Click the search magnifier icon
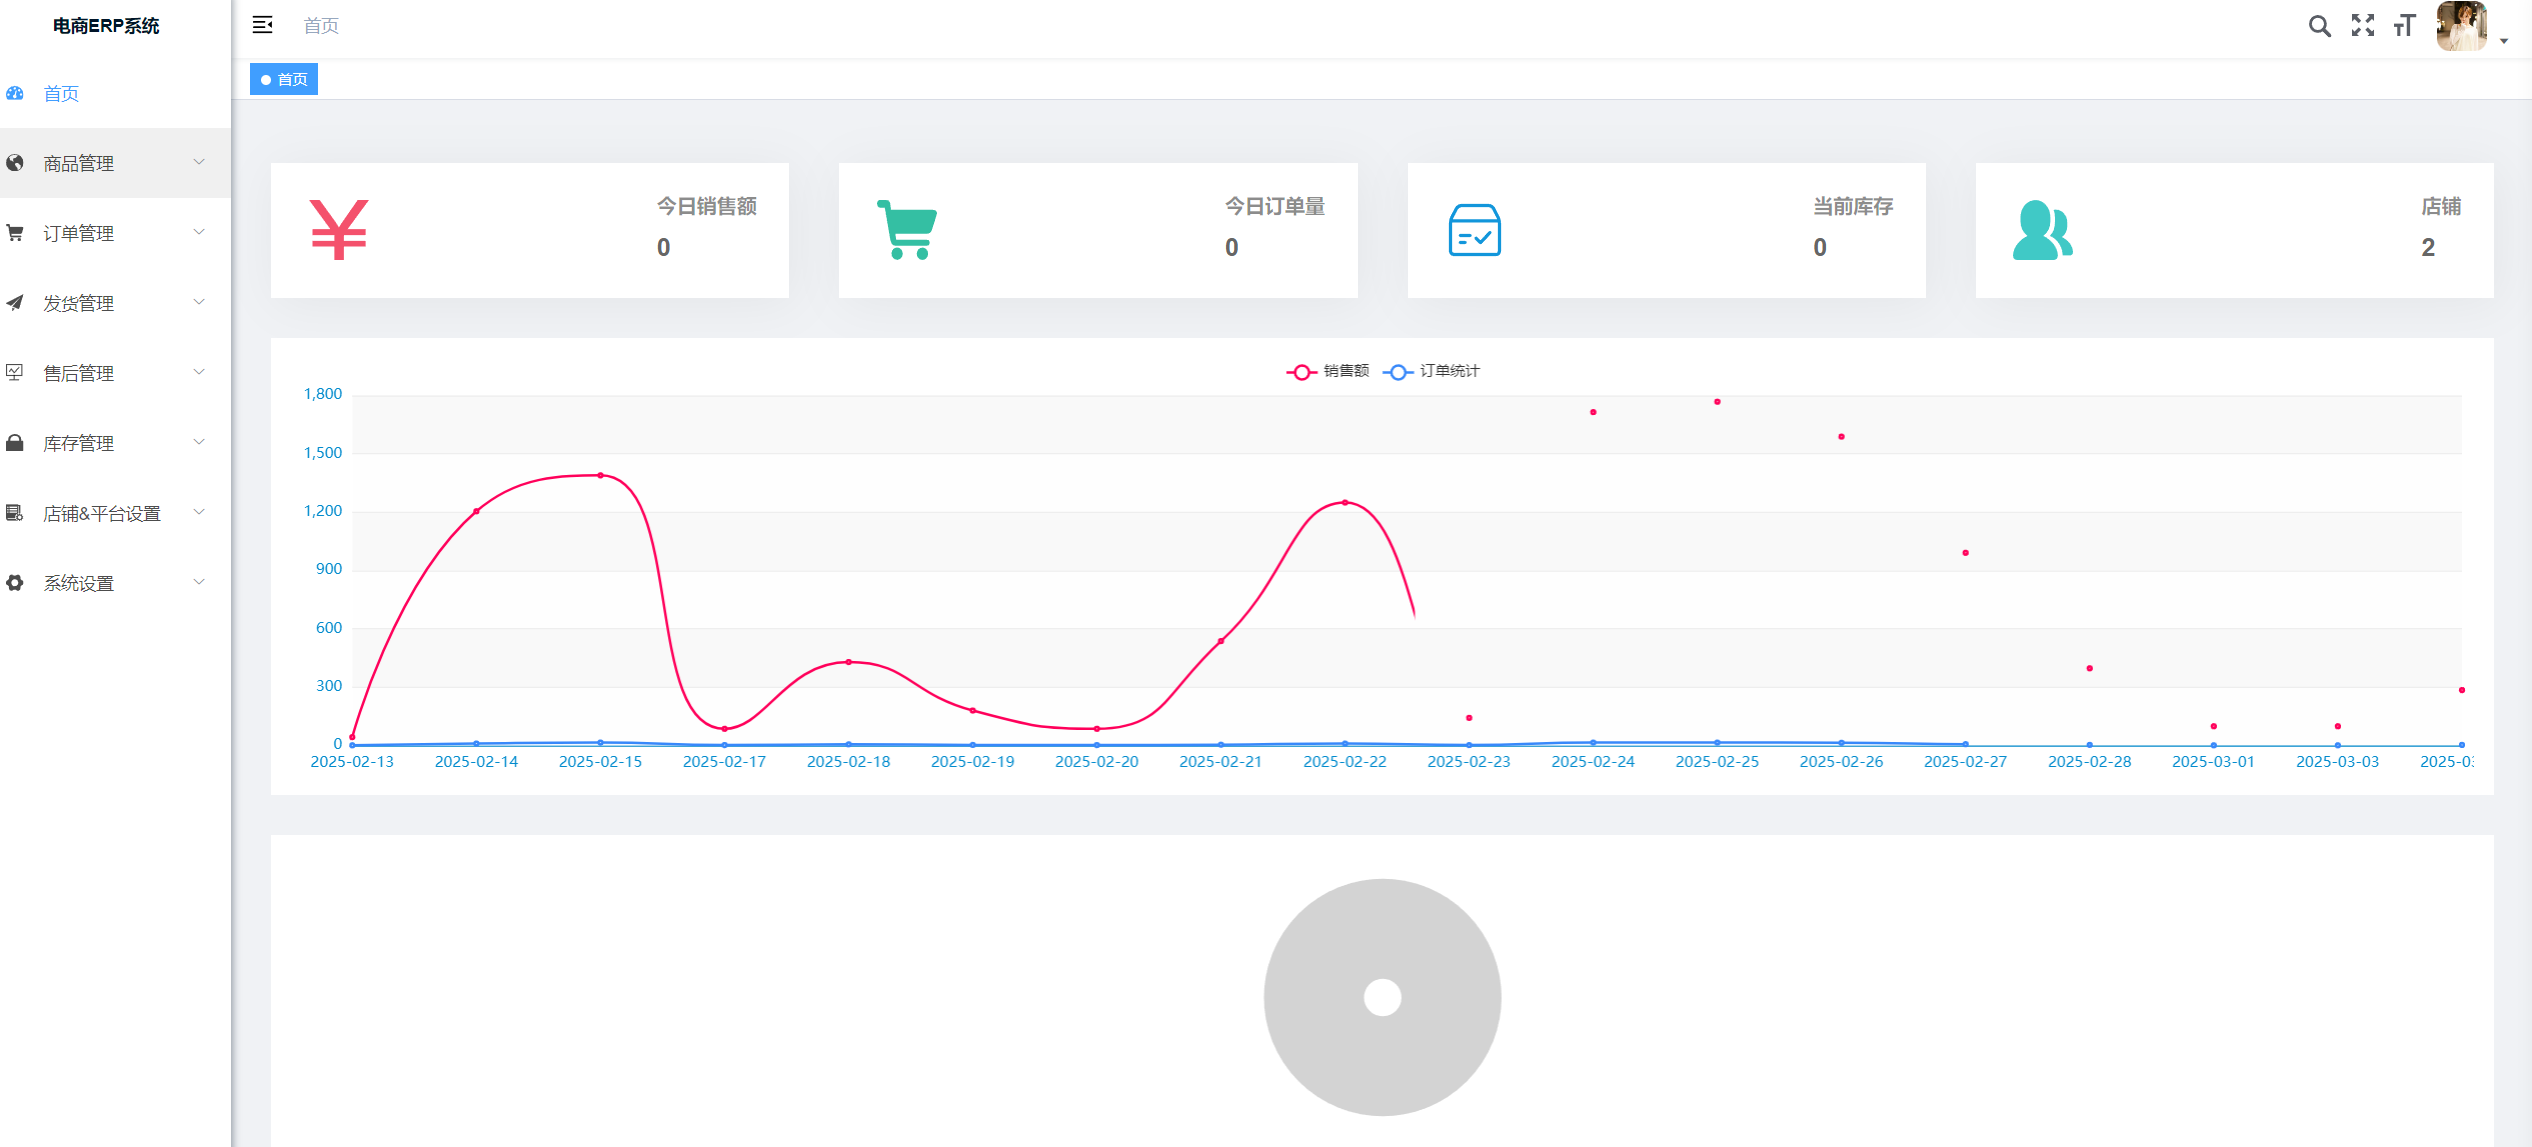 [2319, 26]
